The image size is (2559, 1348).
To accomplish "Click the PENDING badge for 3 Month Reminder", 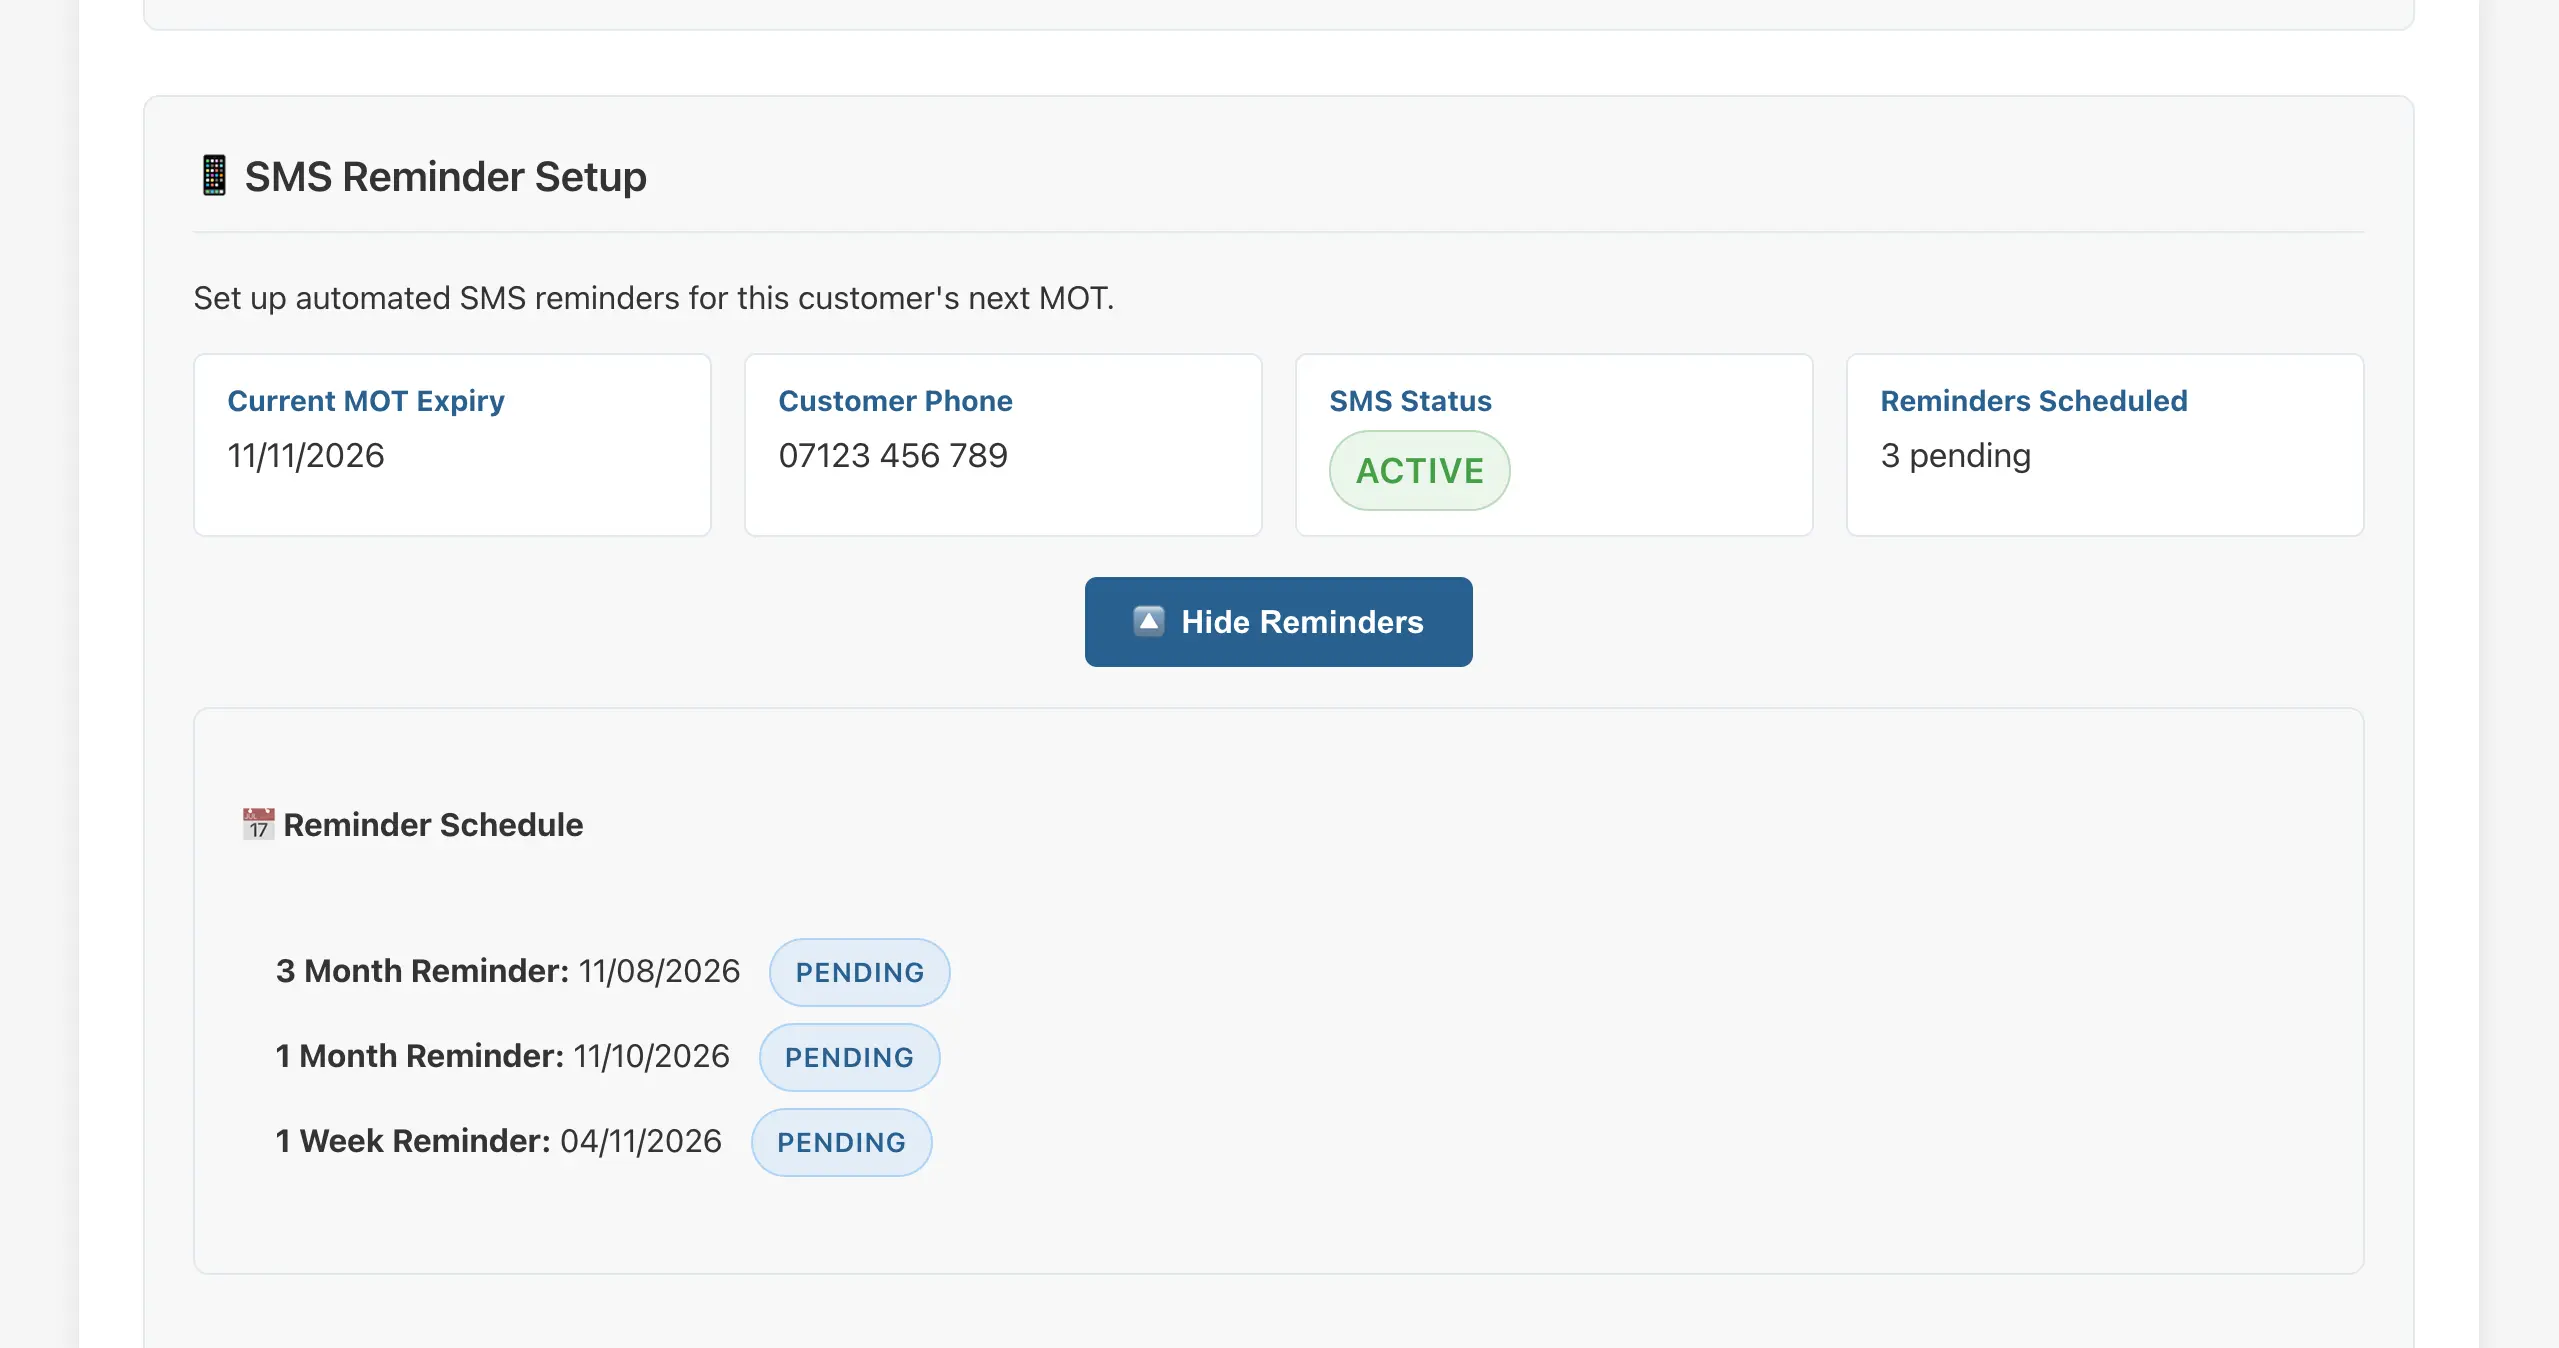I will click(x=859, y=972).
